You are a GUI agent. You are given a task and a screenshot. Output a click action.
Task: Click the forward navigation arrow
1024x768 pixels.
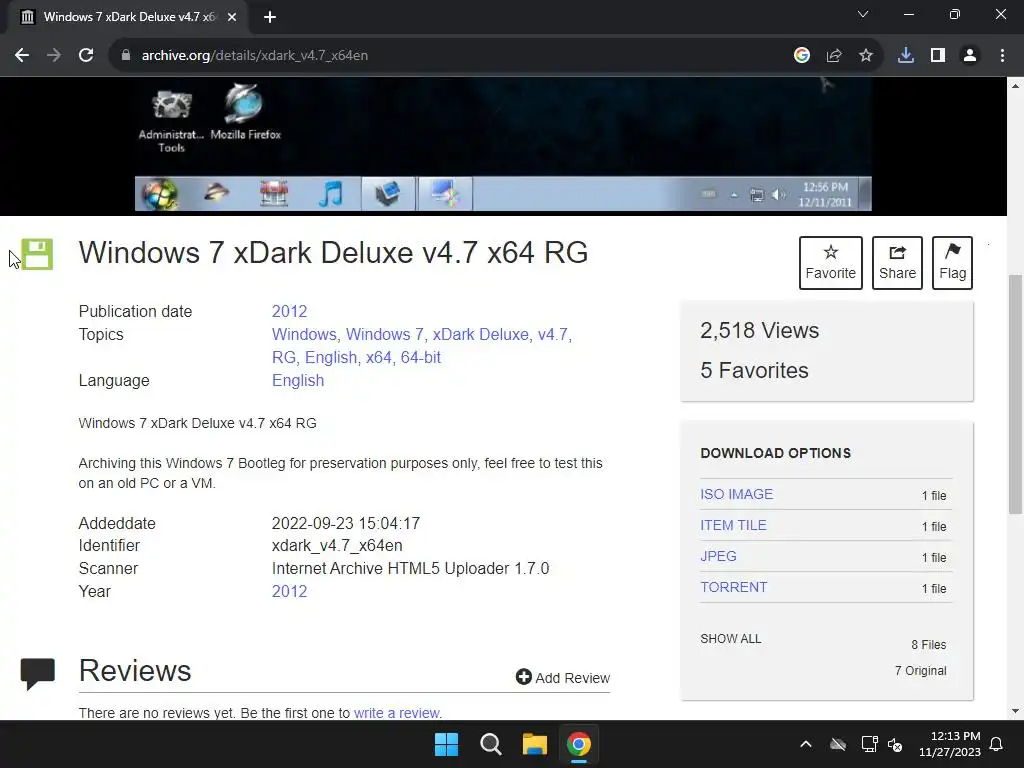point(54,56)
